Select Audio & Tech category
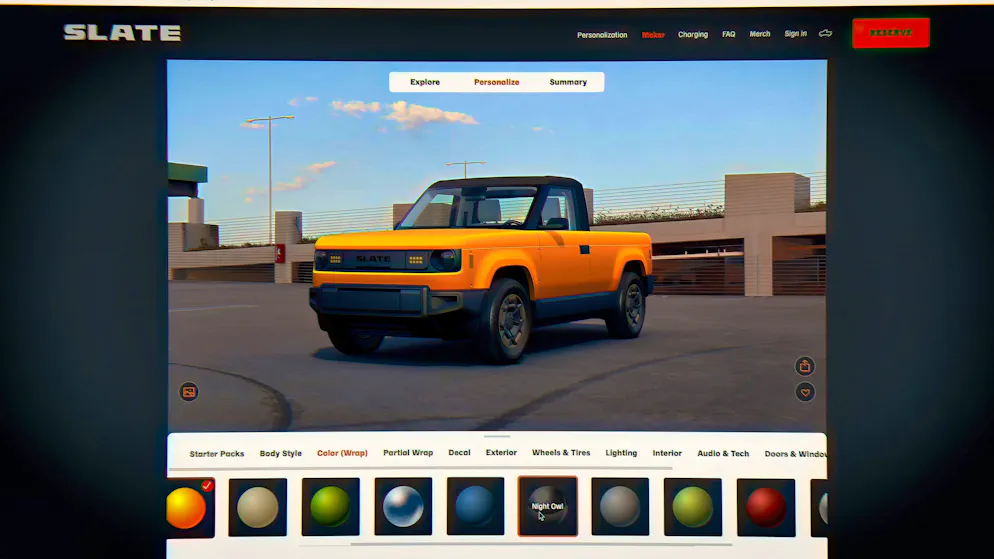This screenshot has height=559, width=994. (x=723, y=454)
